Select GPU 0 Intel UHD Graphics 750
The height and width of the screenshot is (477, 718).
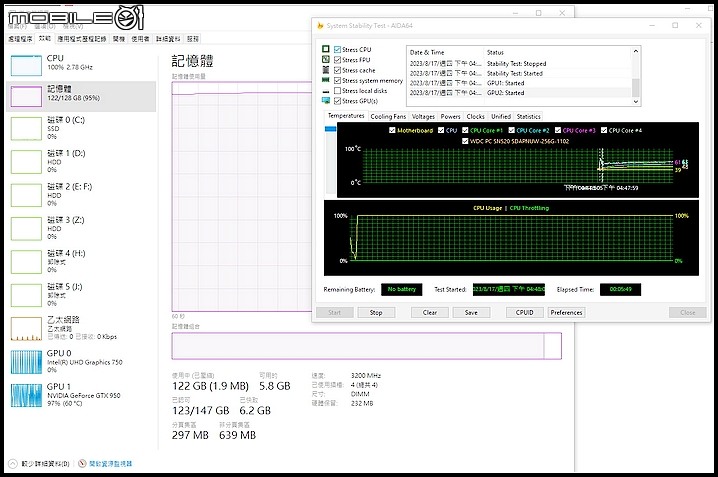tap(82, 362)
